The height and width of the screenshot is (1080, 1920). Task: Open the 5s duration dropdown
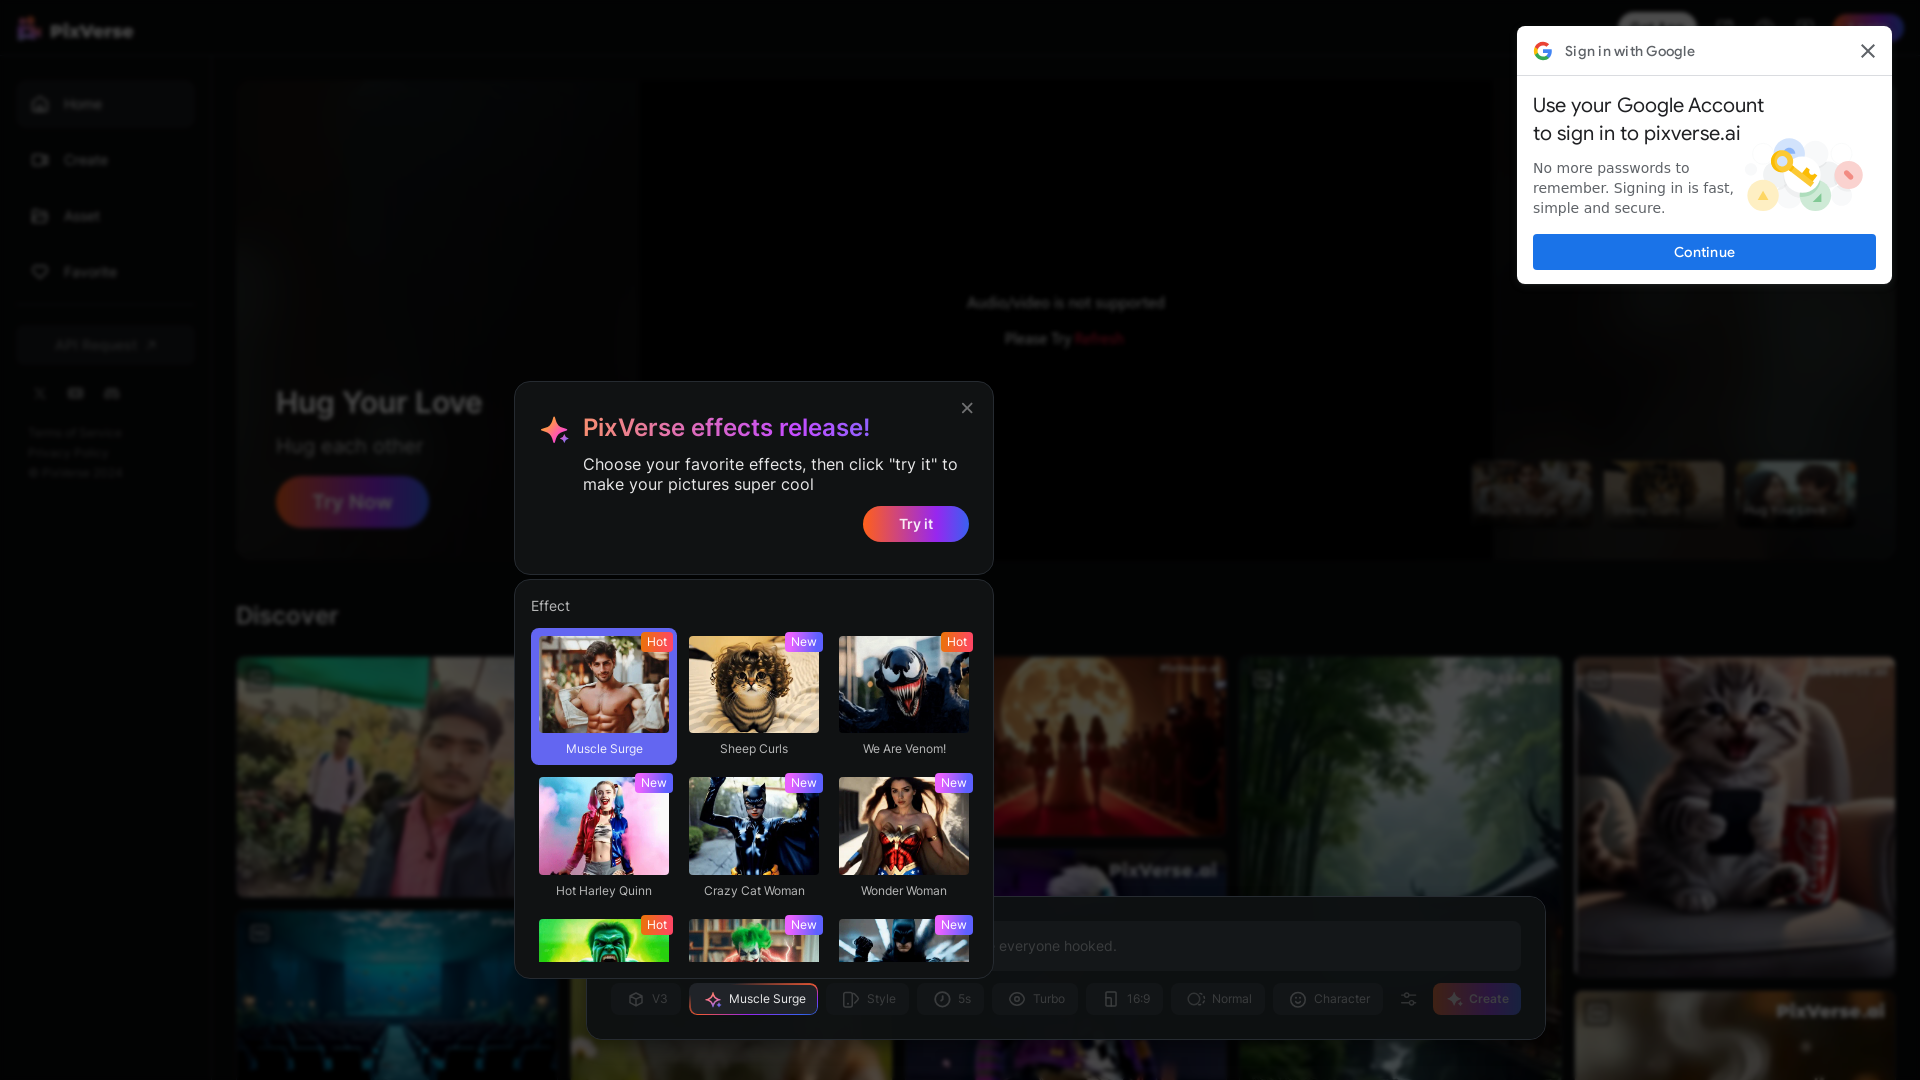tap(950, 999)
